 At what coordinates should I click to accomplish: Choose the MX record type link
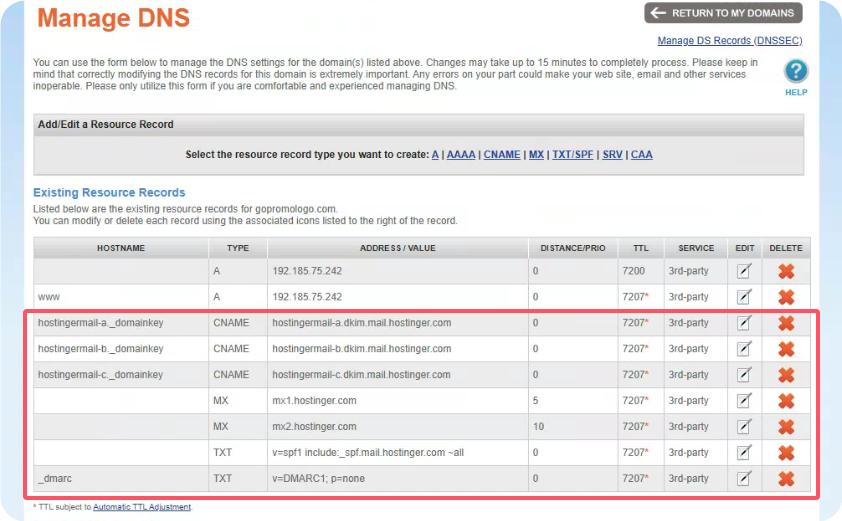536,155
